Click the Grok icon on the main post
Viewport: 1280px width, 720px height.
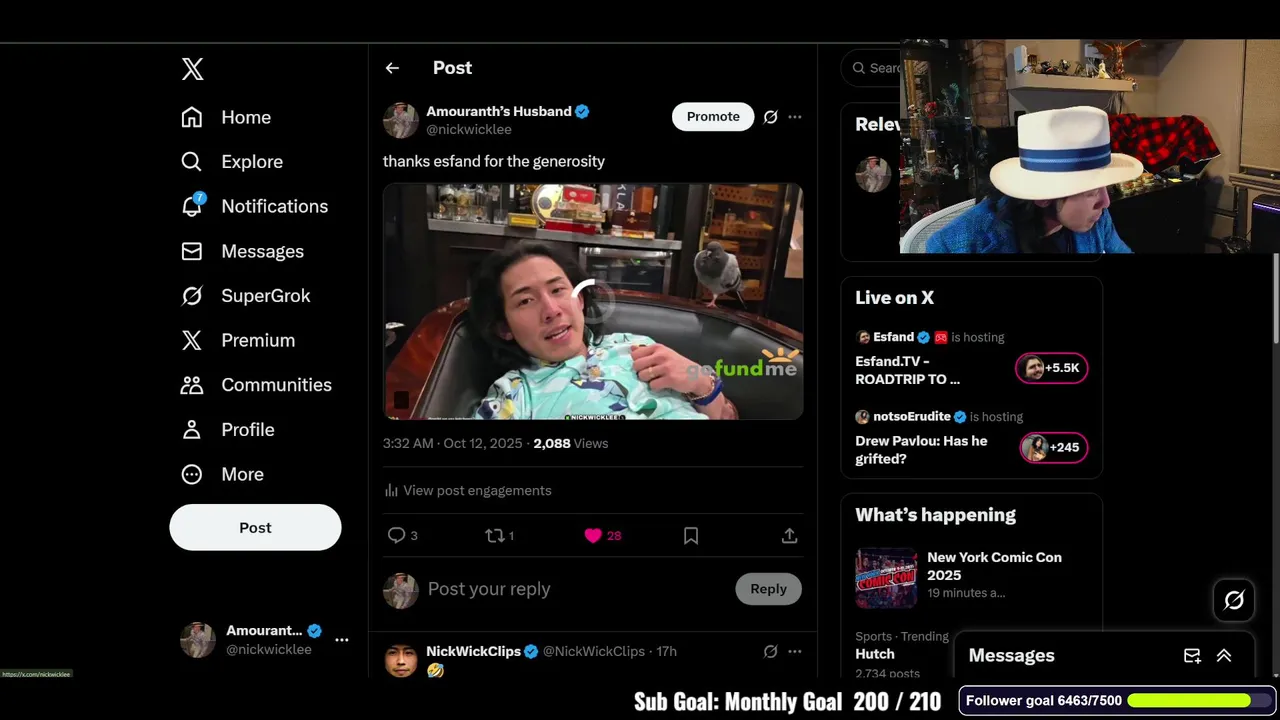pos(771,117)
